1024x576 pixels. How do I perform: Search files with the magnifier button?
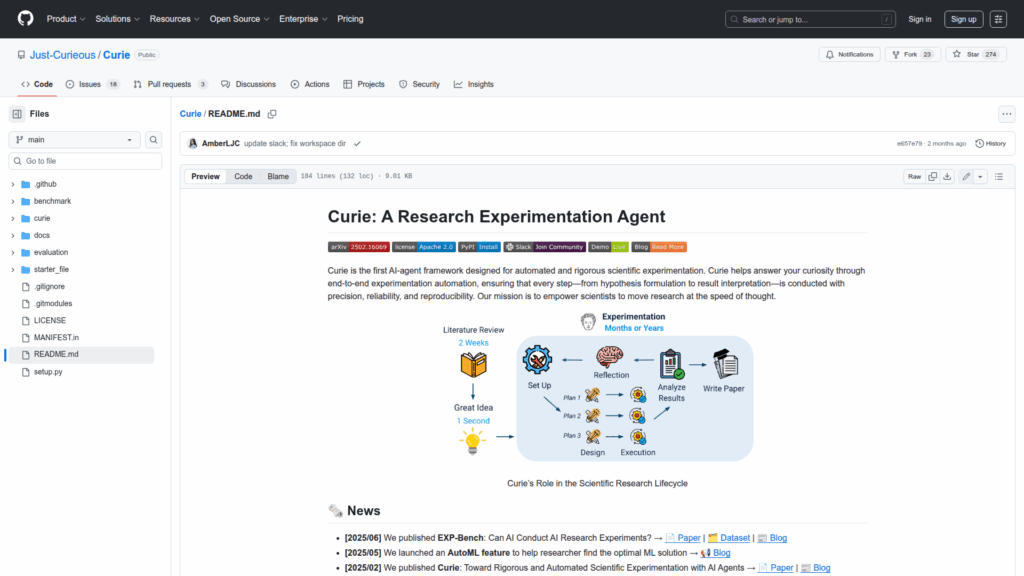(x=153, y=140)
